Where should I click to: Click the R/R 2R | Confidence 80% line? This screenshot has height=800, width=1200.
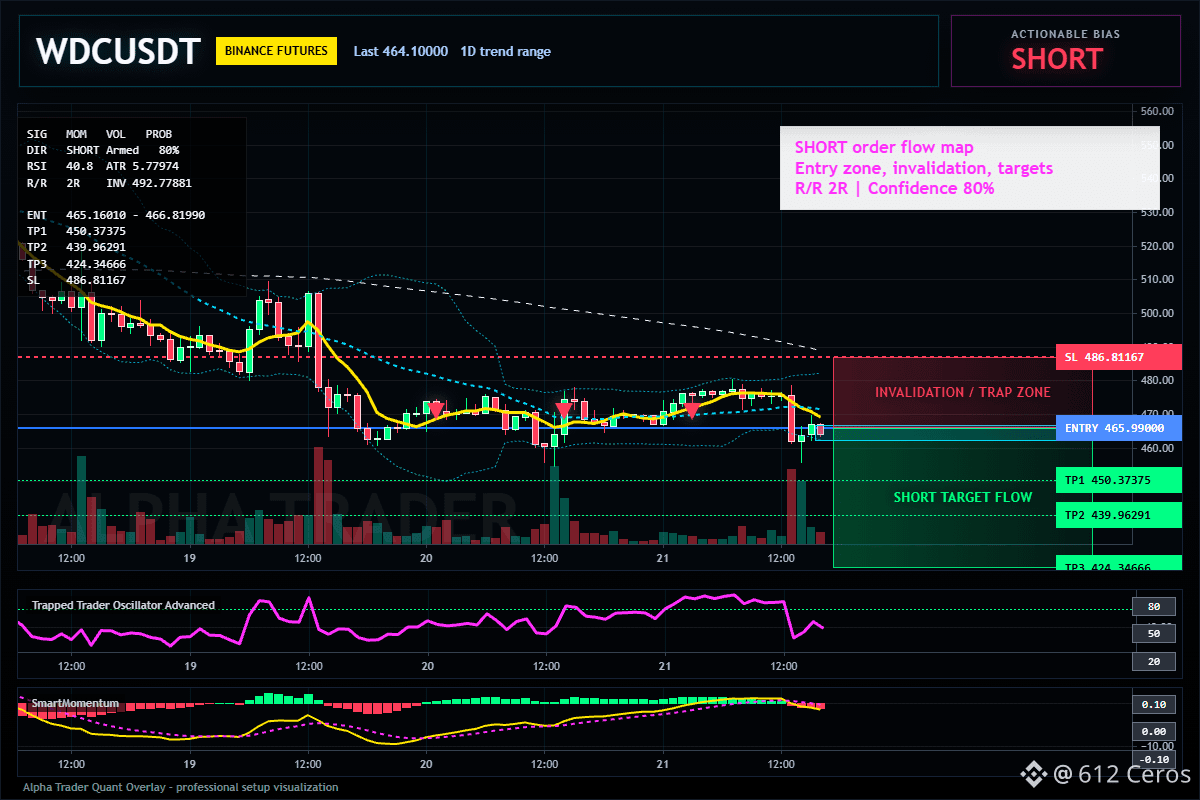894,188
